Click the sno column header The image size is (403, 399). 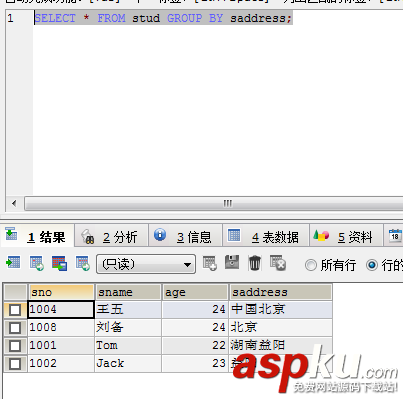tap(61, 292)
